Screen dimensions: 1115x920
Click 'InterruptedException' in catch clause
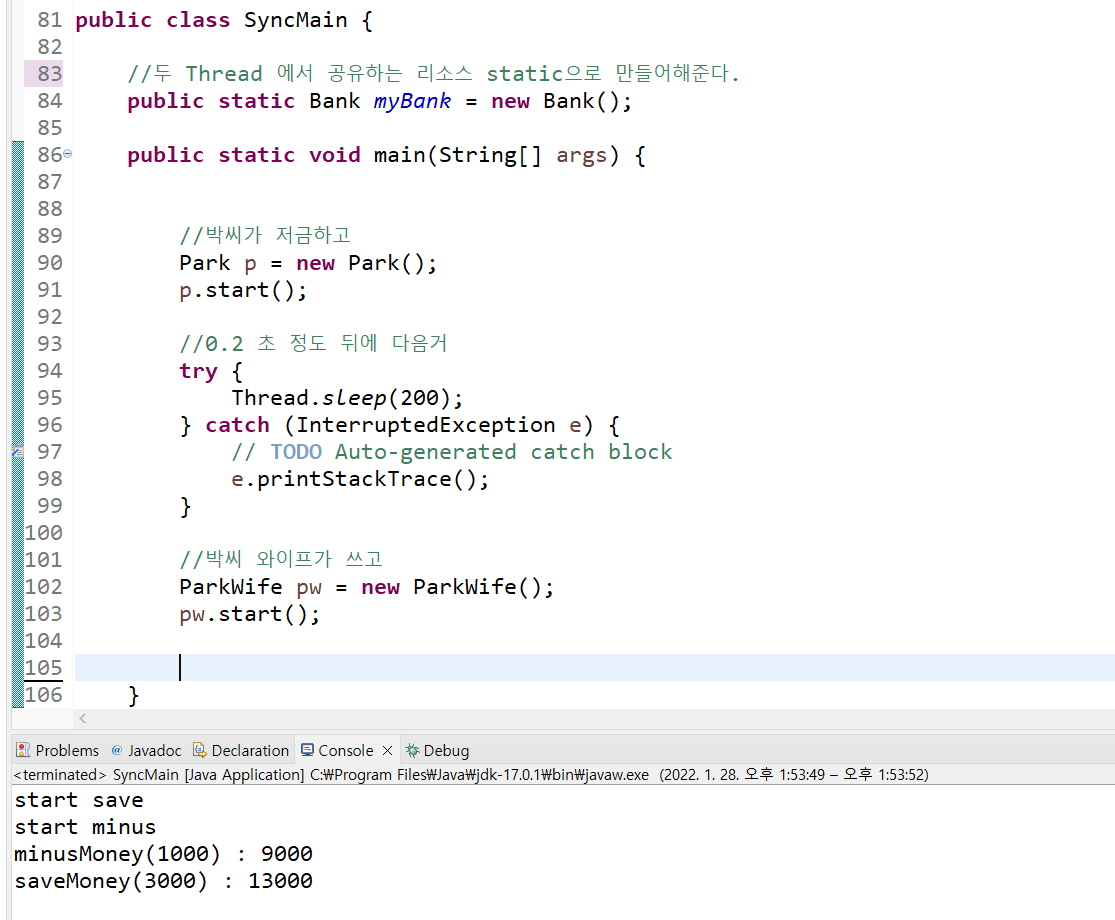(426, 425)
